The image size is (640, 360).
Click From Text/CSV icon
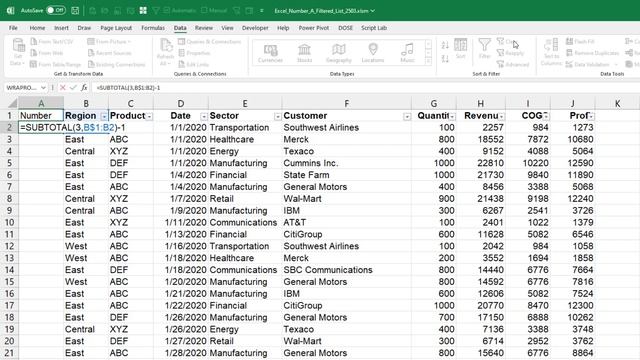pyautogui.click(x=34, y=42)
